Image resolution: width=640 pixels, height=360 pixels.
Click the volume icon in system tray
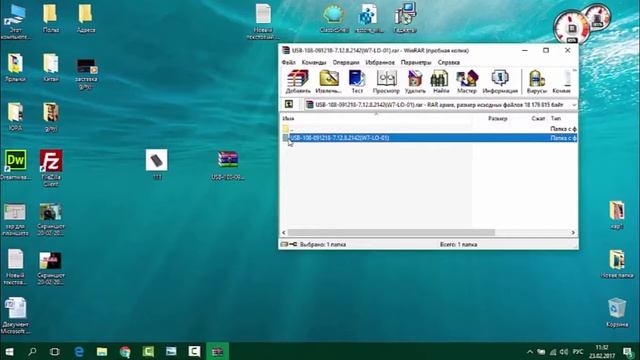click(x=564, y=352)
